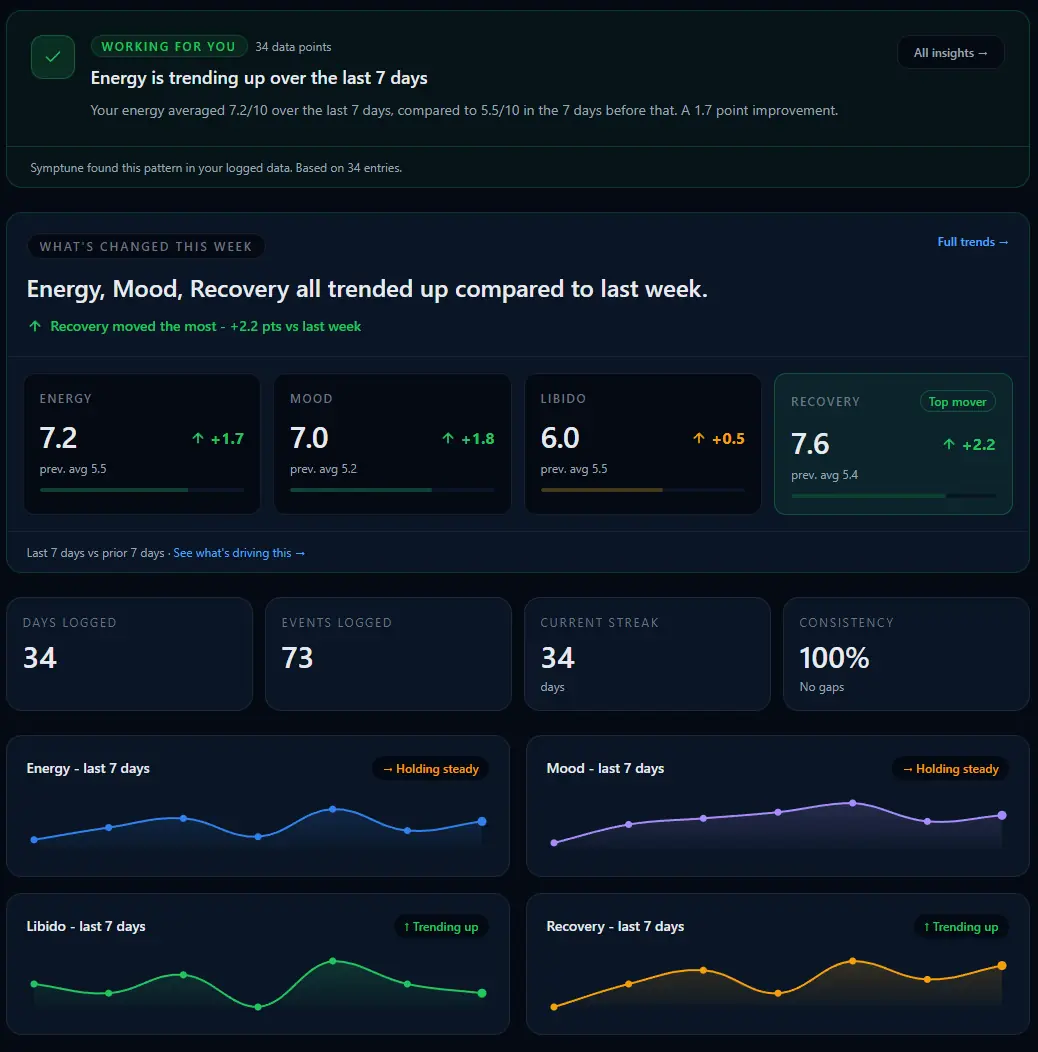
Task: Click the last data point on Mood chart
Action: (1002, 815)
